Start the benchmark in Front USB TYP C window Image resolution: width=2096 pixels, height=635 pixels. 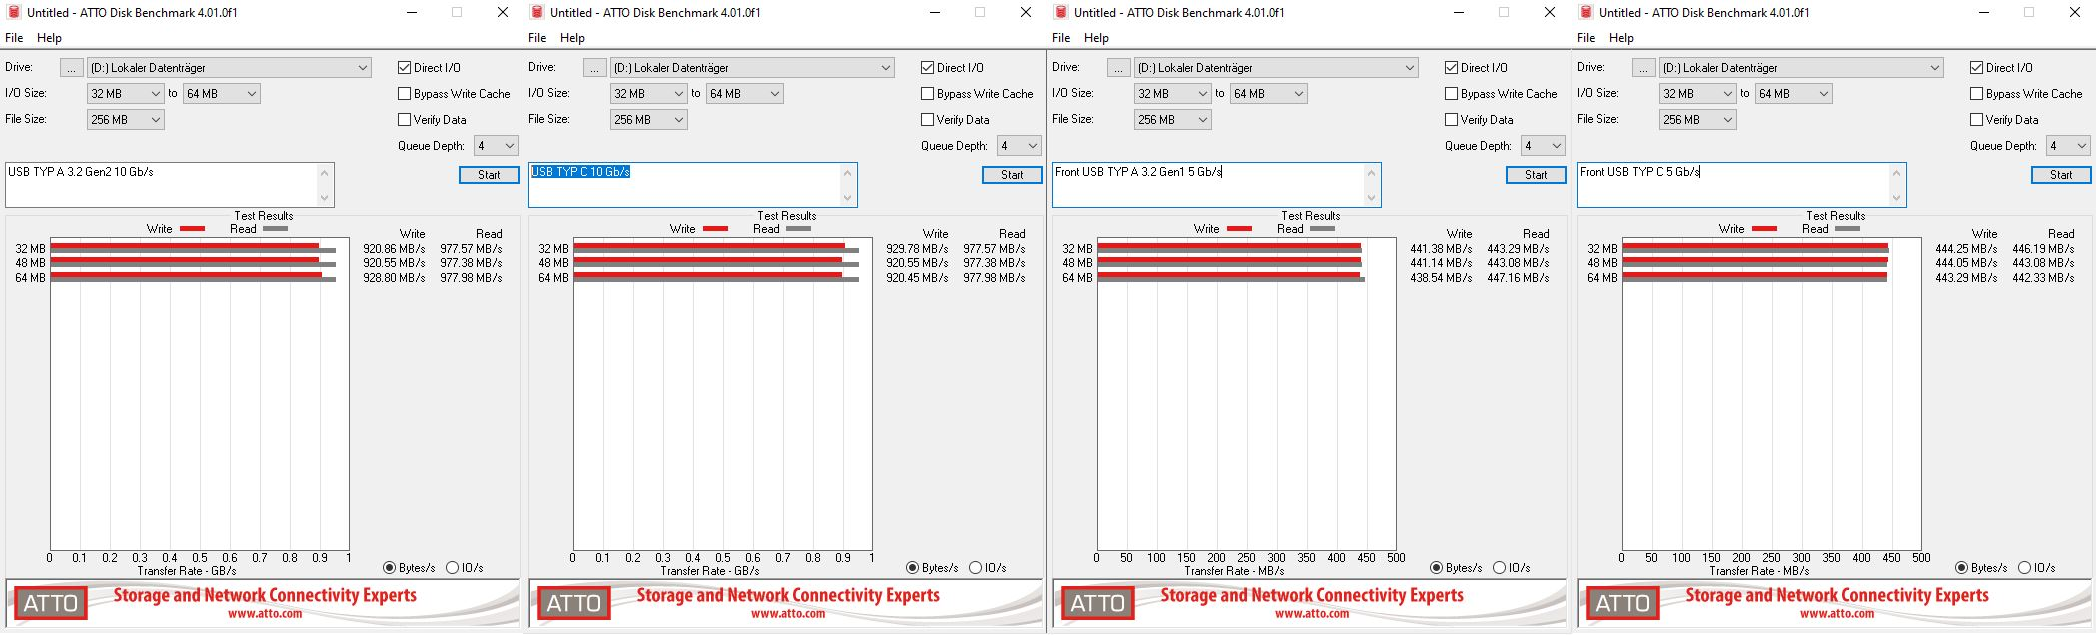[2061, 175]
